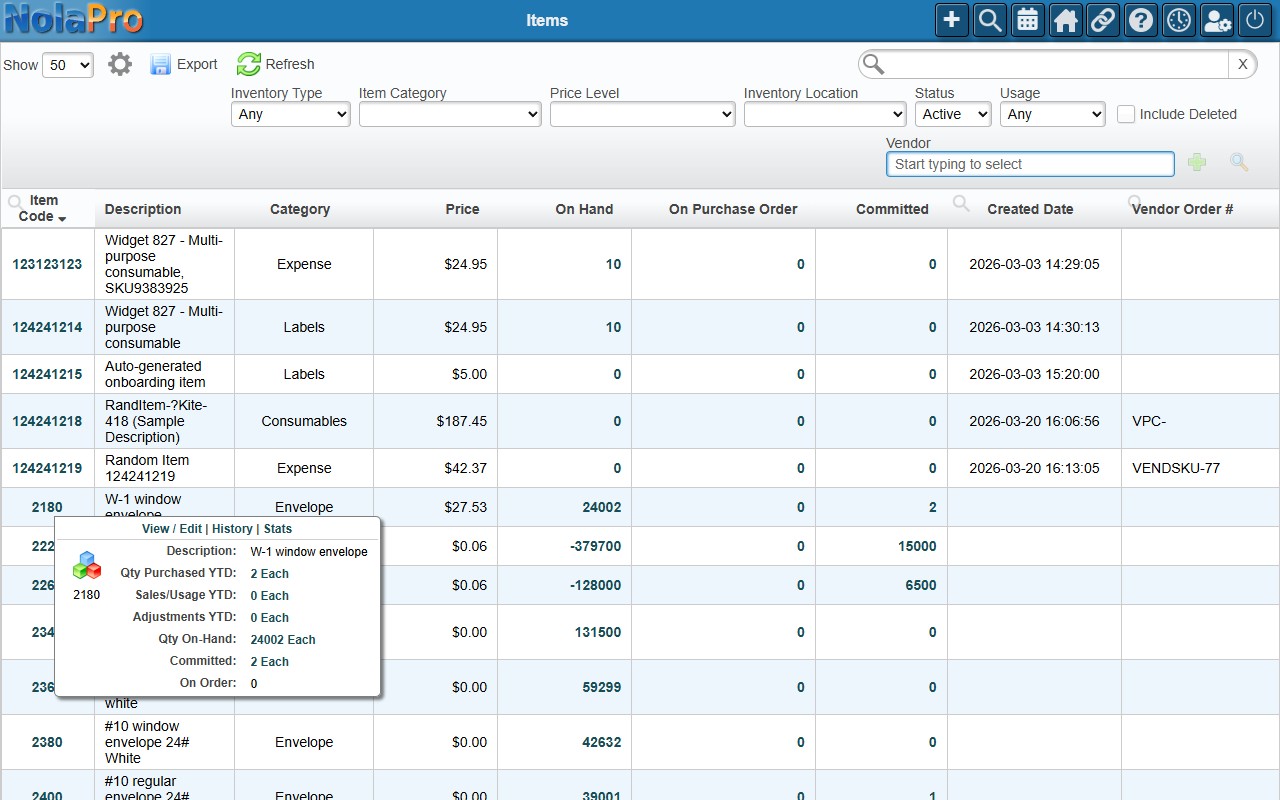Expand the Inventory Type dropdown

(290, 114)
